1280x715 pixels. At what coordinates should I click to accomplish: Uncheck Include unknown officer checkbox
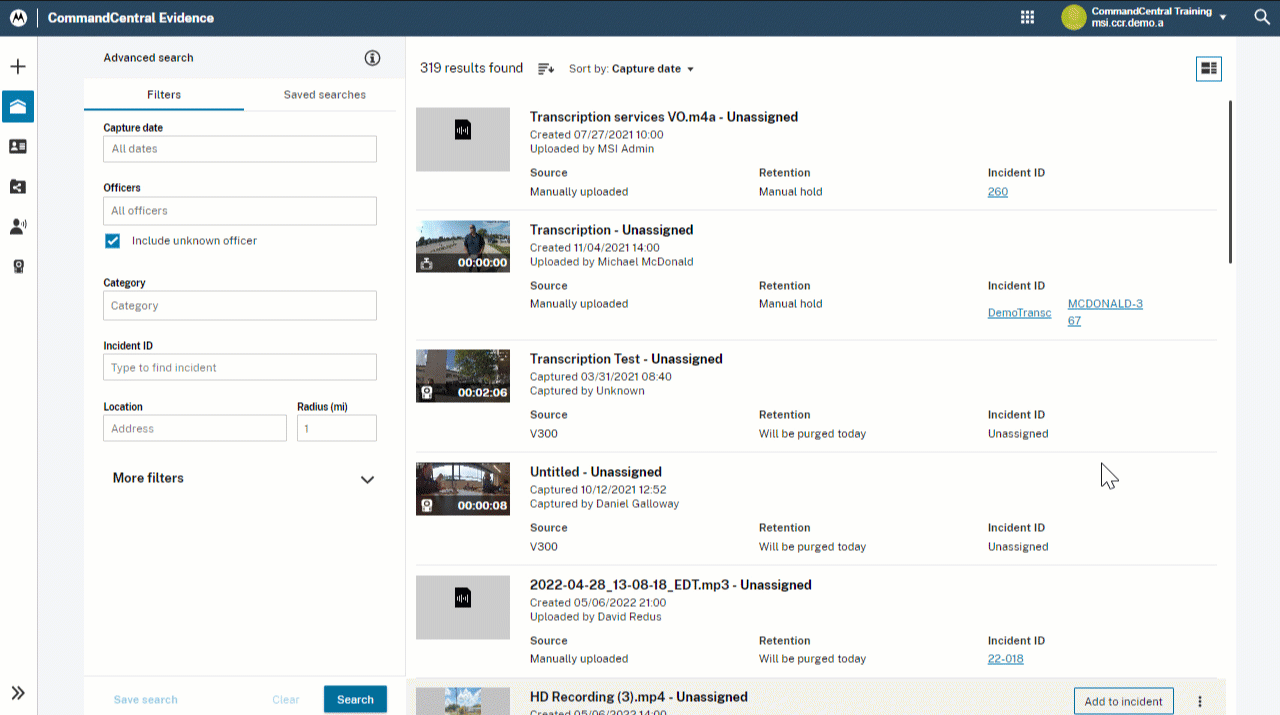coord(113,241)
